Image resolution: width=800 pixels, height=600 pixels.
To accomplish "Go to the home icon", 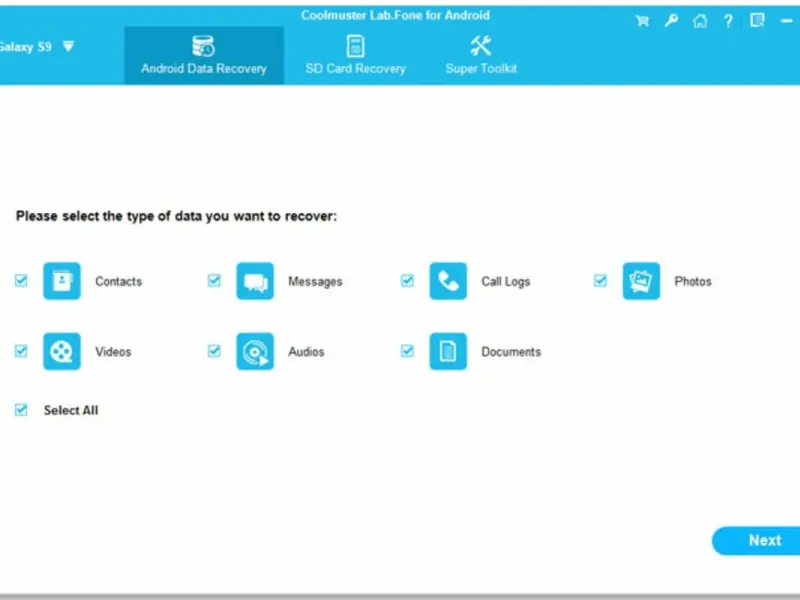I will pos(700,21).
